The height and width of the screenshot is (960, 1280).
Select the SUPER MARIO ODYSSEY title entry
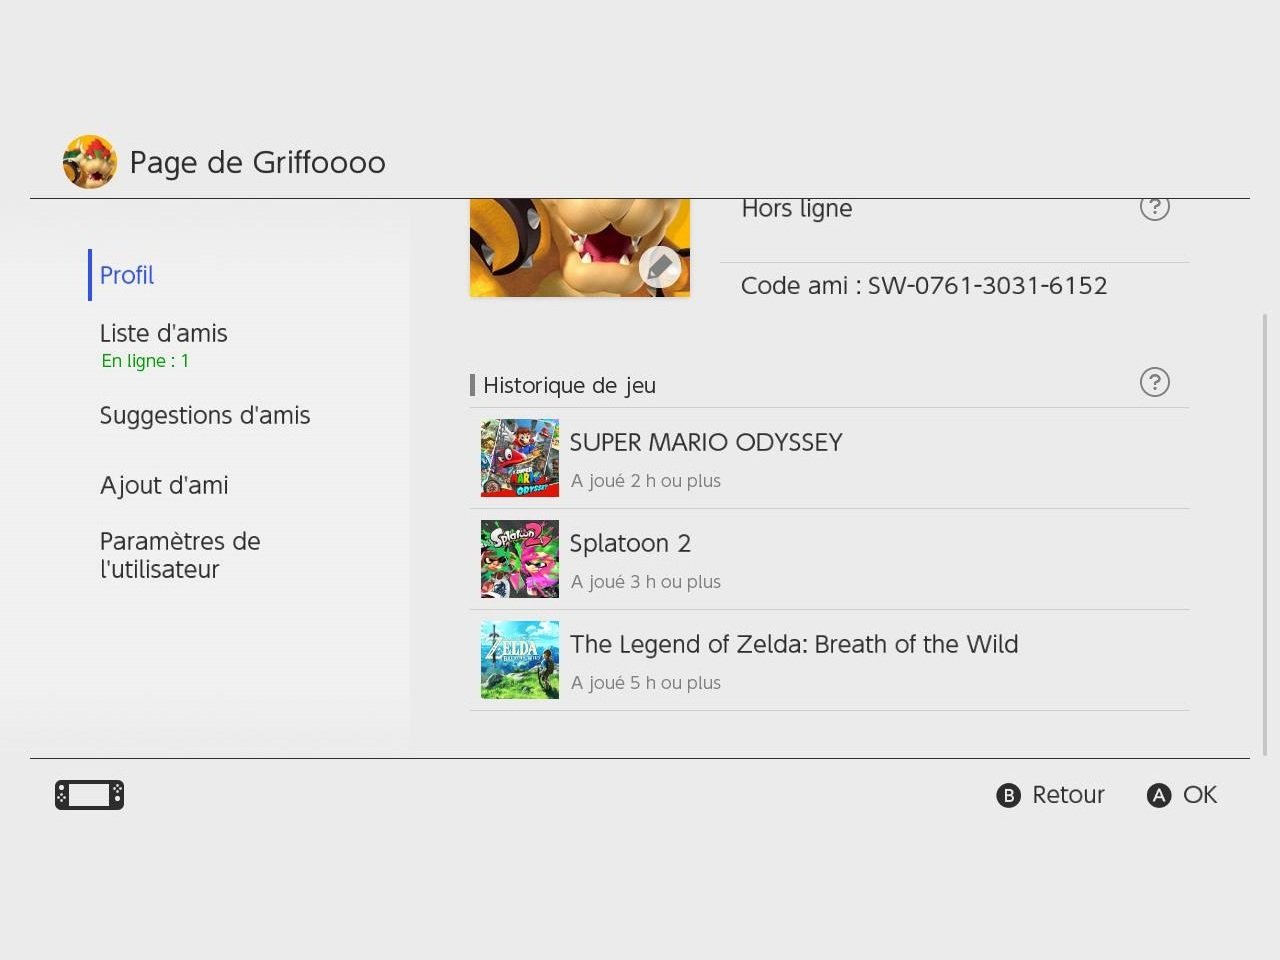coord(706,442)
